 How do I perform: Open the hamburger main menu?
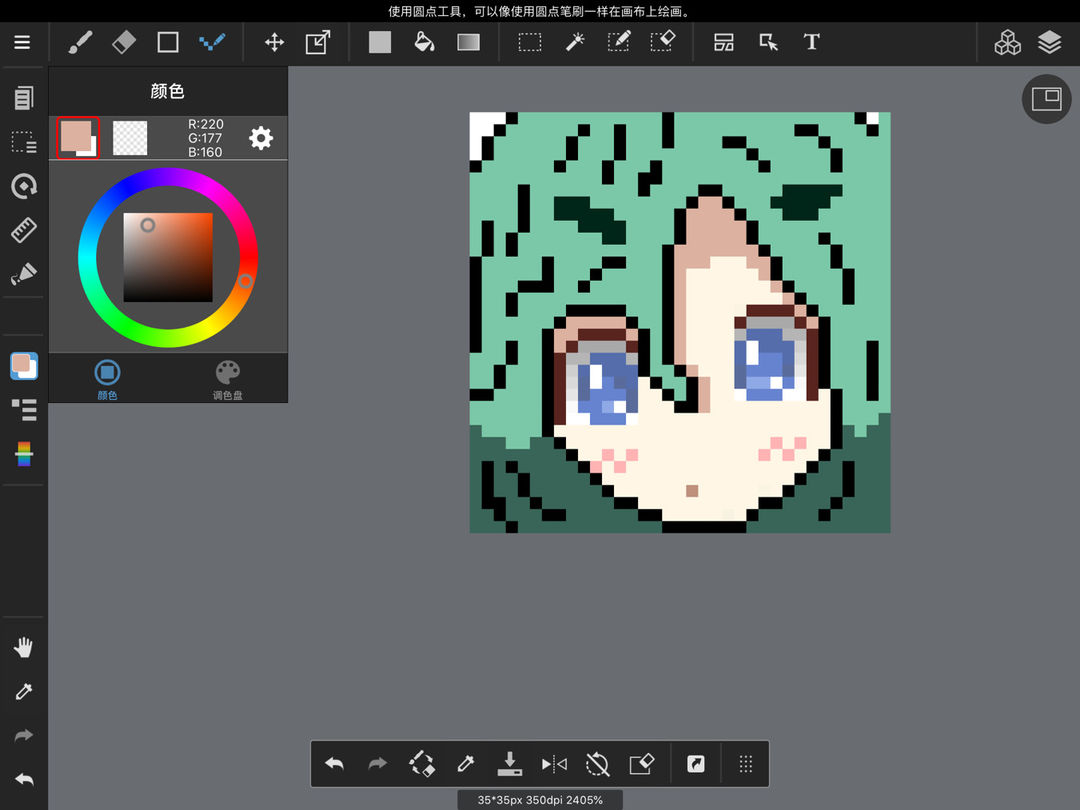pos(22,42)
